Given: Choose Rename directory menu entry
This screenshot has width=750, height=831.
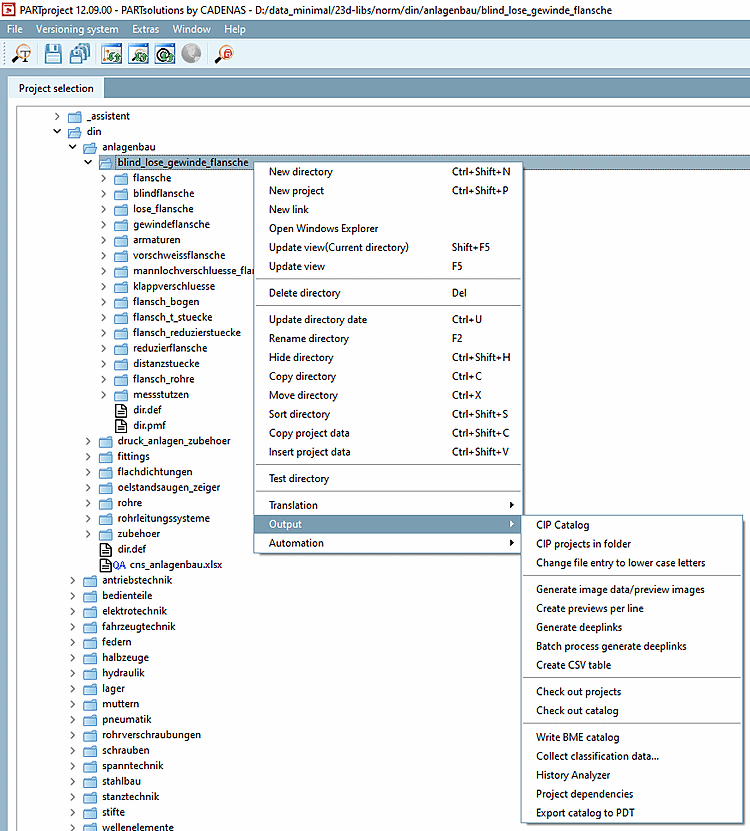Looking at the screenshot, I should (x=388, y=339).
